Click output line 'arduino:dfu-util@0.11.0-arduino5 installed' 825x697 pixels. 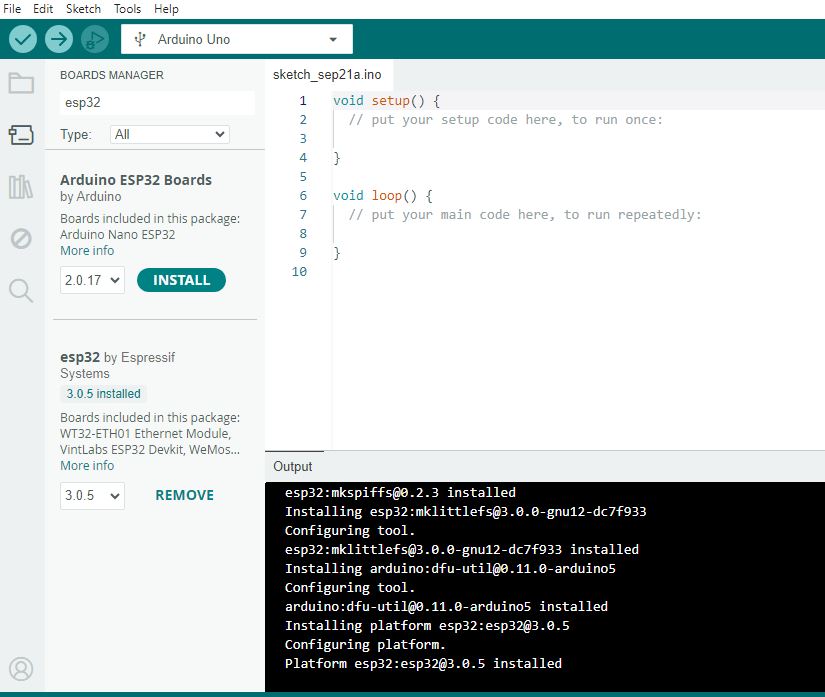point(446,607)
